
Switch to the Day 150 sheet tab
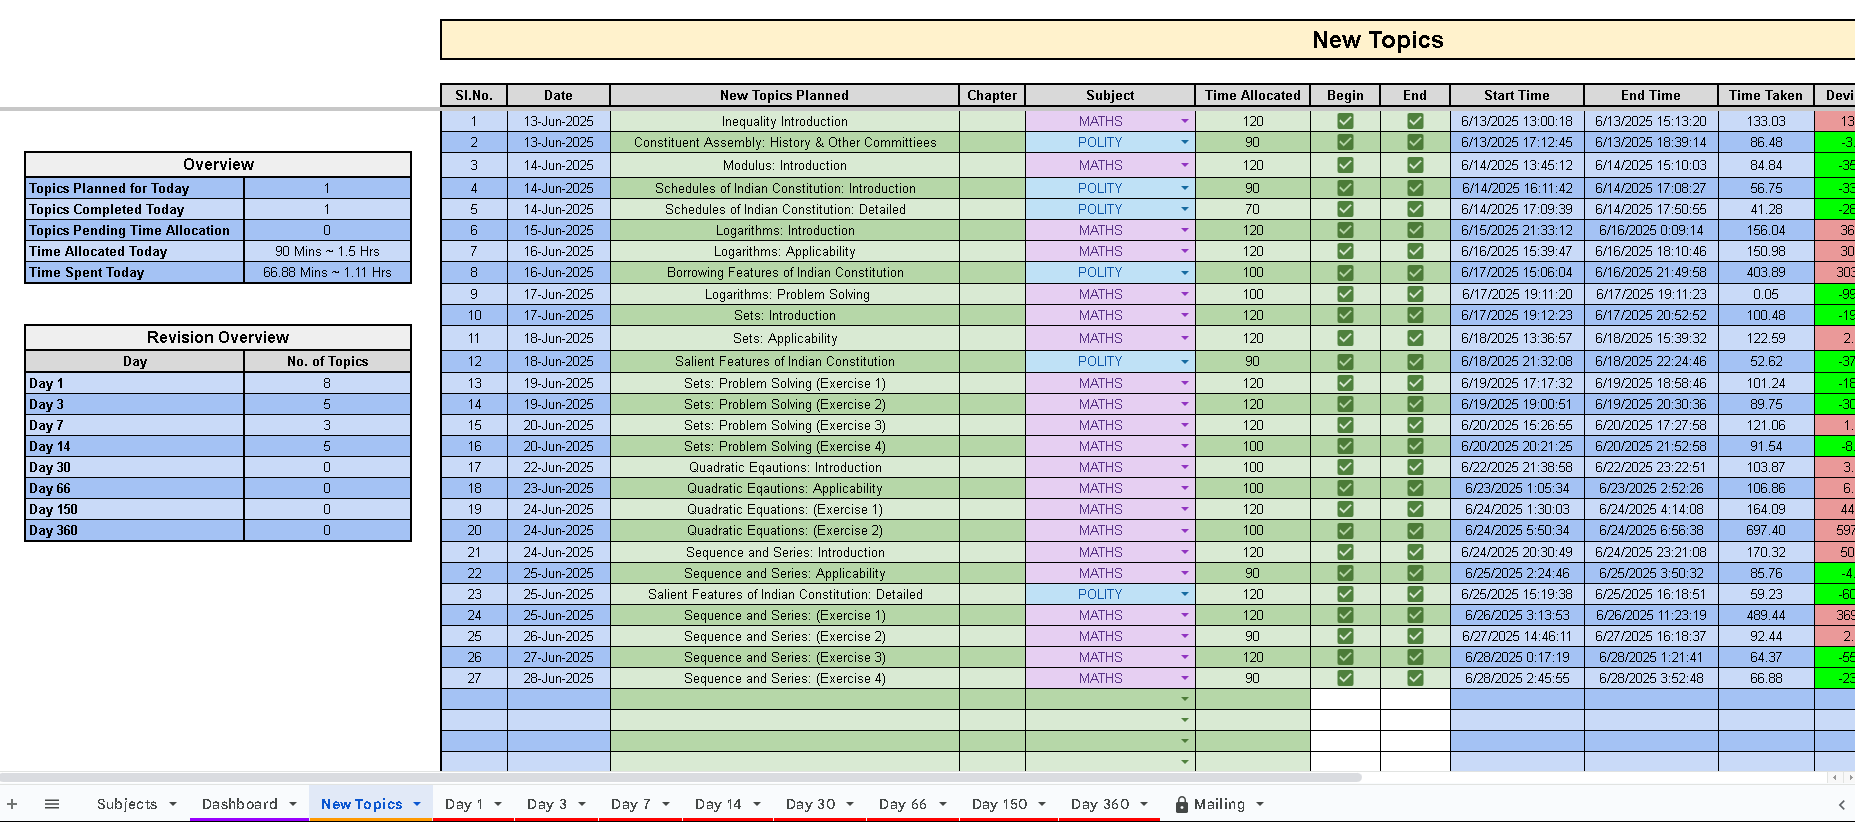[1000, 804]
